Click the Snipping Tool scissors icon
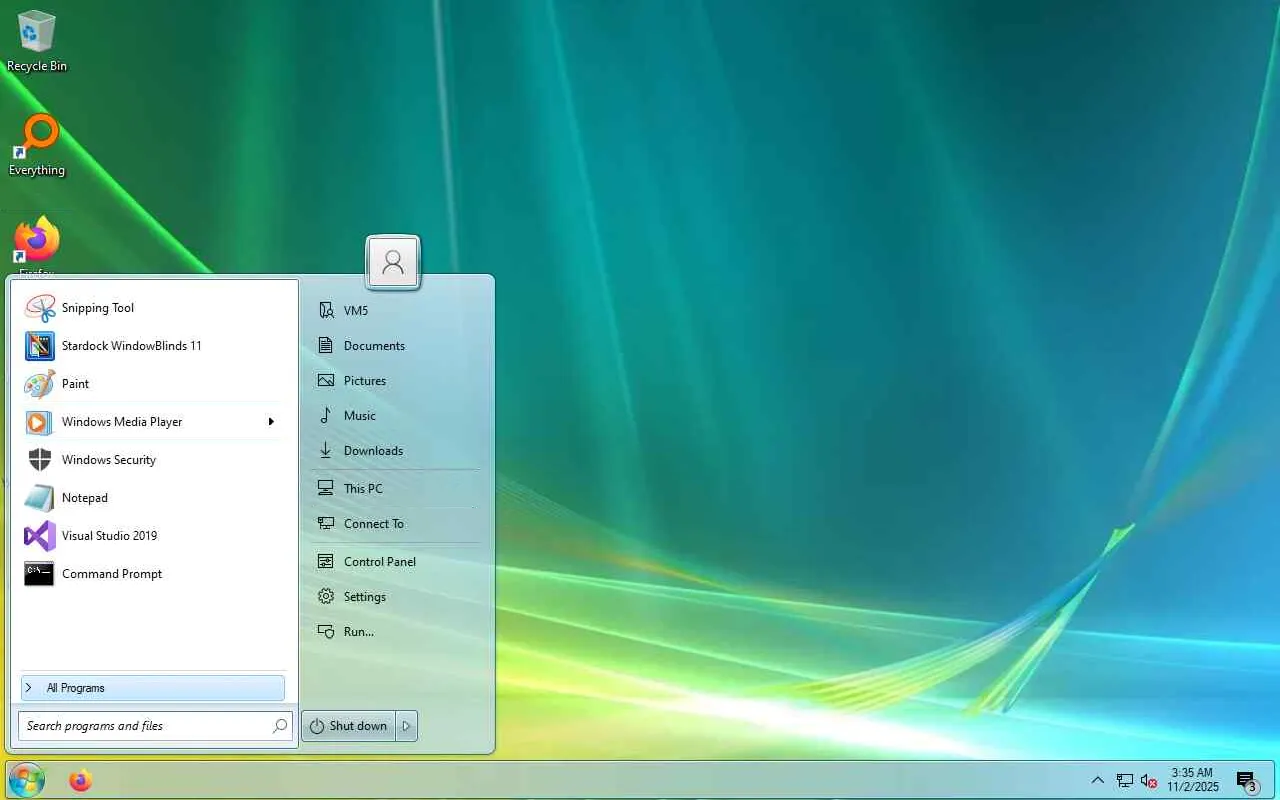1280x800 pixels. coord(40,308)
